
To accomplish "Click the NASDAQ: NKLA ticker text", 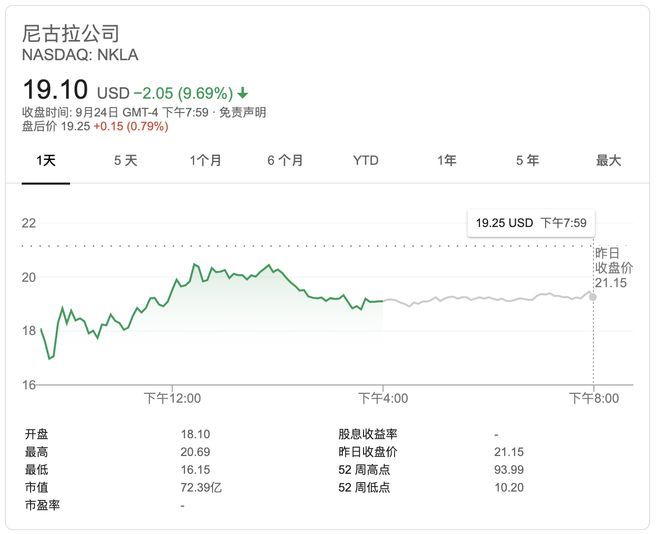I will pyautogui.click(x=80, y=55).
